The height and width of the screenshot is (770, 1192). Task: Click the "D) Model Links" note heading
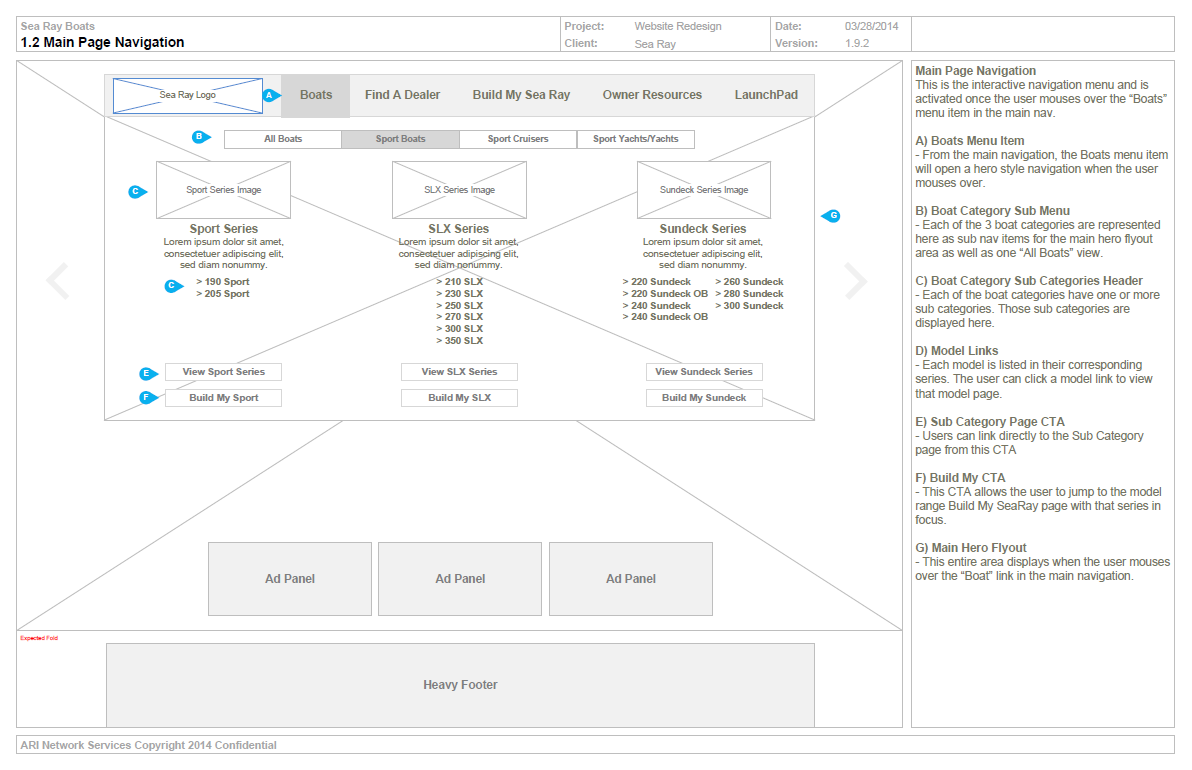click(x=957, y=350)
